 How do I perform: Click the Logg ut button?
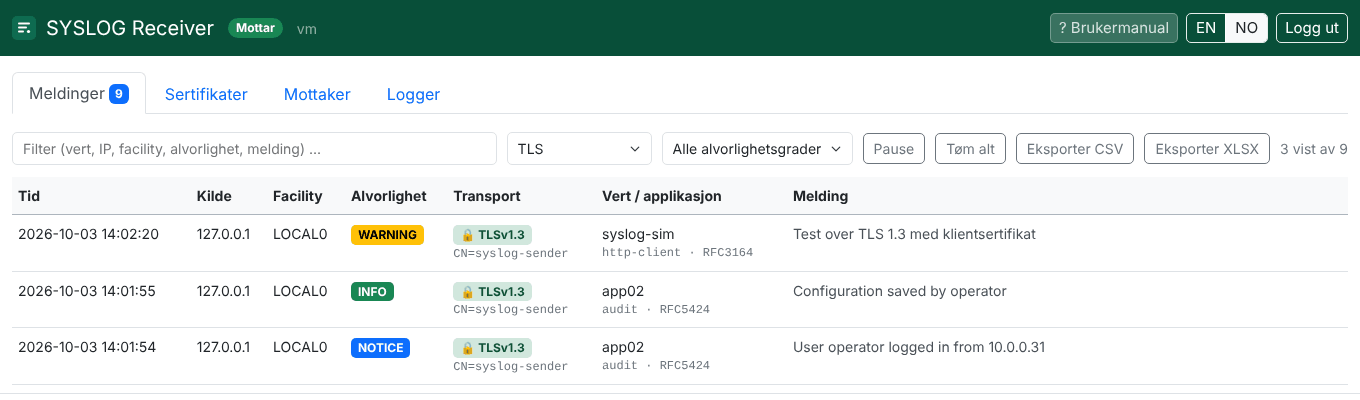pos(1312,28)
